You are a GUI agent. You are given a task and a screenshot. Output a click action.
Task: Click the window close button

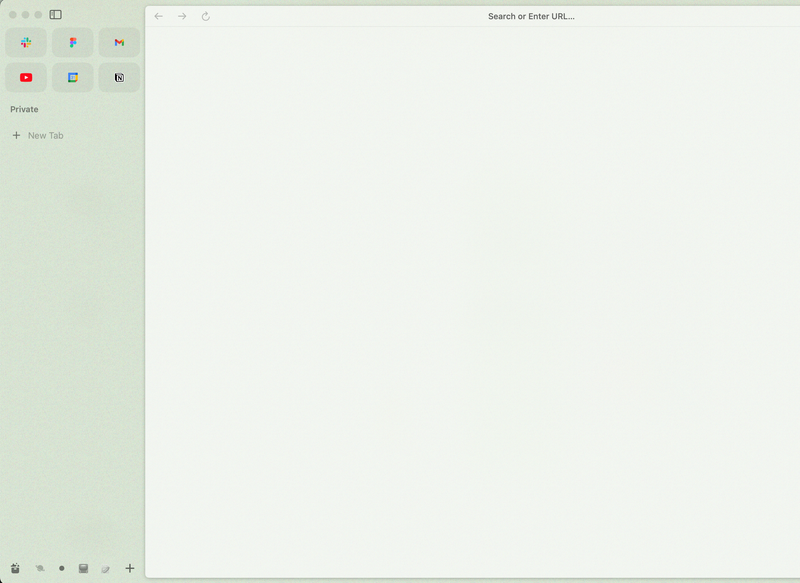tap(13, 15)
